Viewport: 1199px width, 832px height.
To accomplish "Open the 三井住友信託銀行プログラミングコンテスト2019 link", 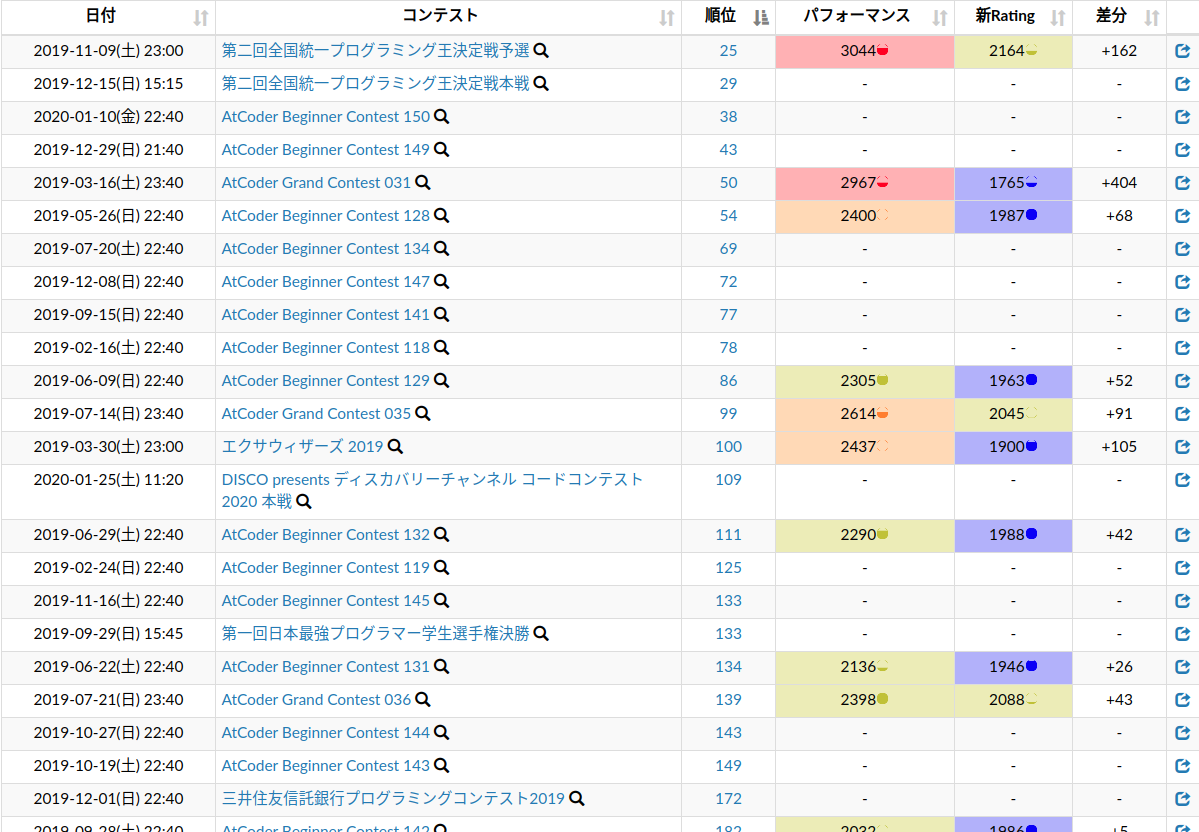I will click(x=393, y=798).
